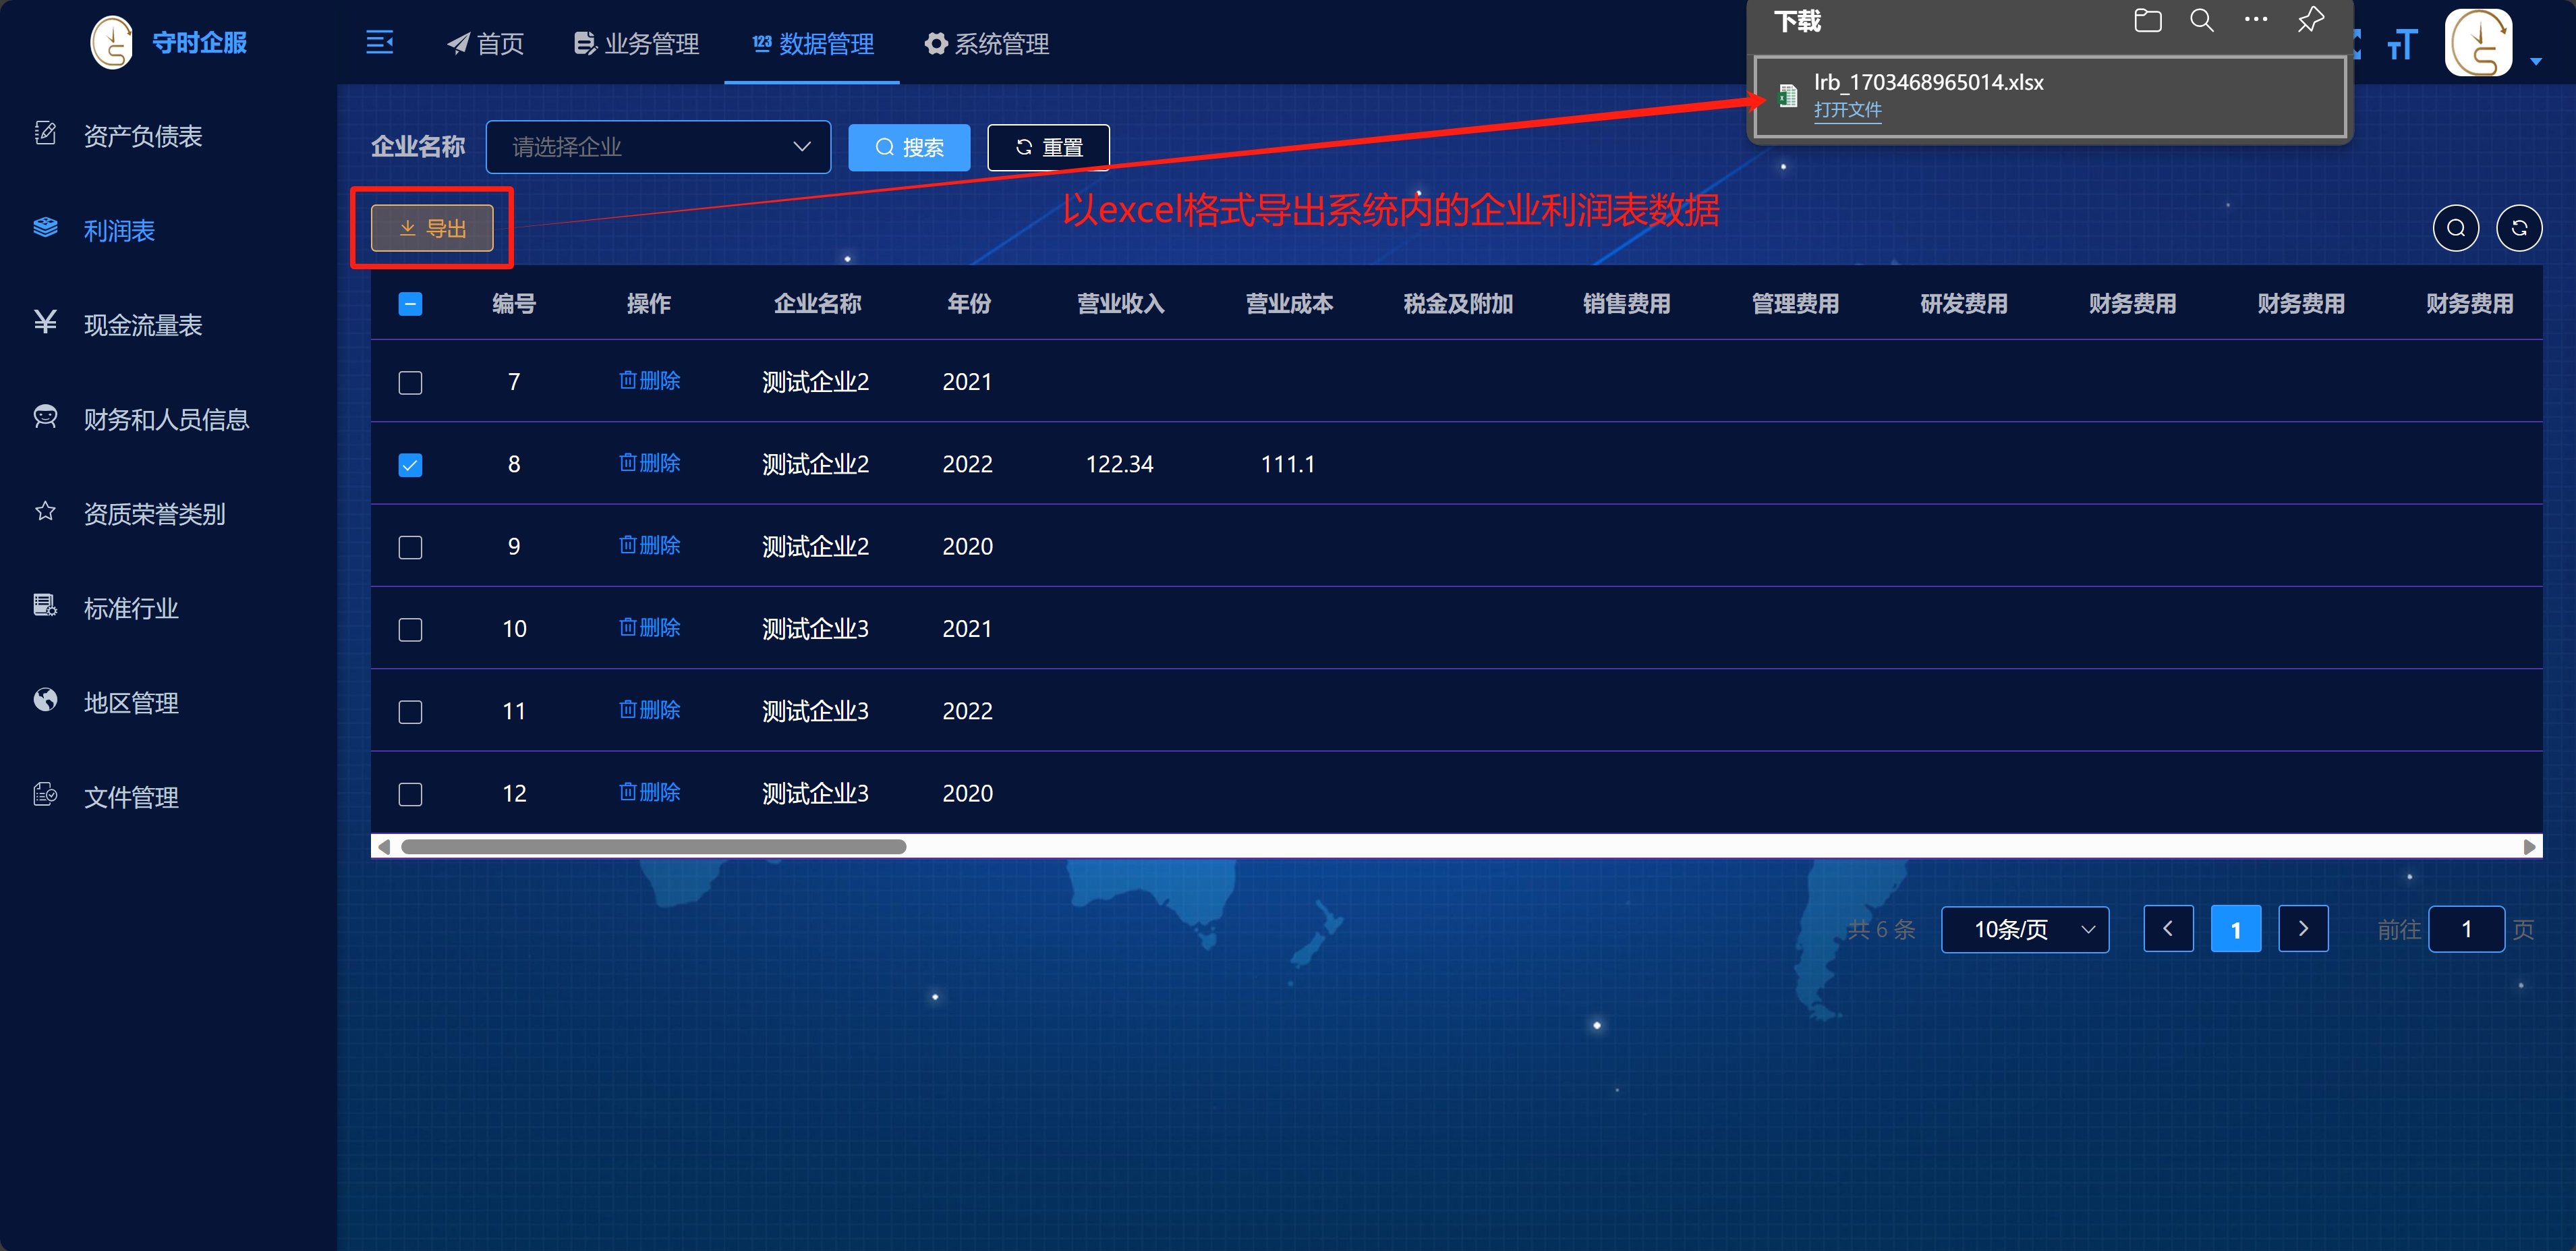The height and width of the screenshot is (1251, 2576).
Task: Click the 搜索 button
Action: (x=909, y=148)
